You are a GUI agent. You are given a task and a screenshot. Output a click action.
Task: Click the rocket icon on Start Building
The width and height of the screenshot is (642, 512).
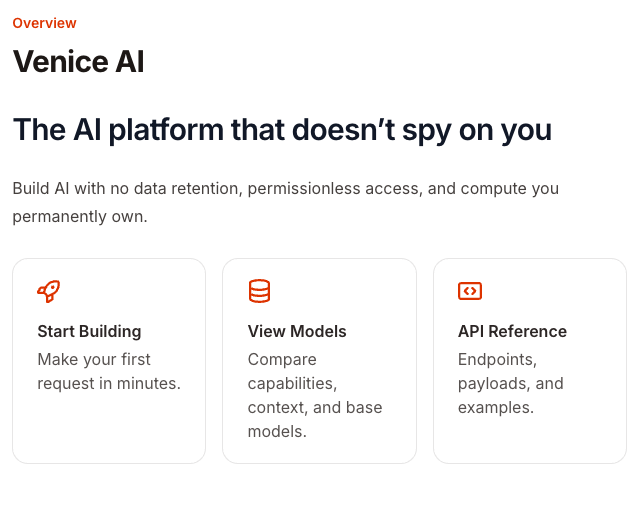tap(48, 291)
